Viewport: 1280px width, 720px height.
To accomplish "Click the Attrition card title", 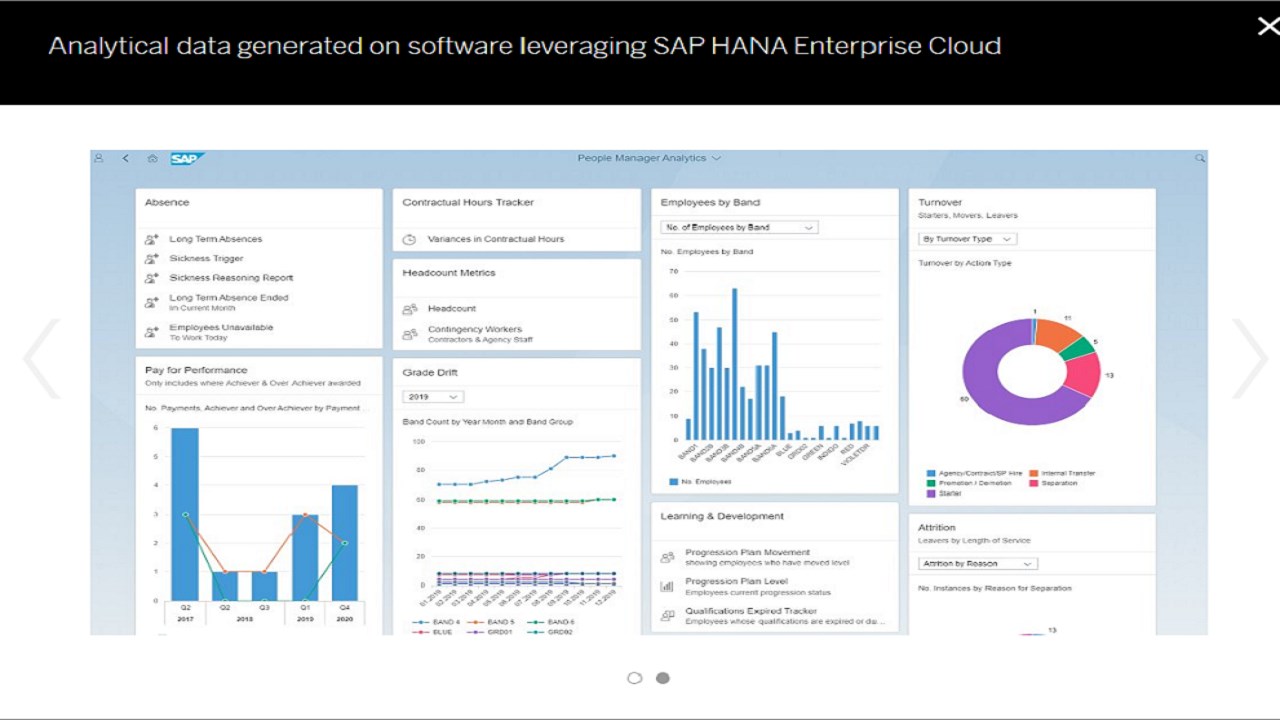I will point(937,527).
